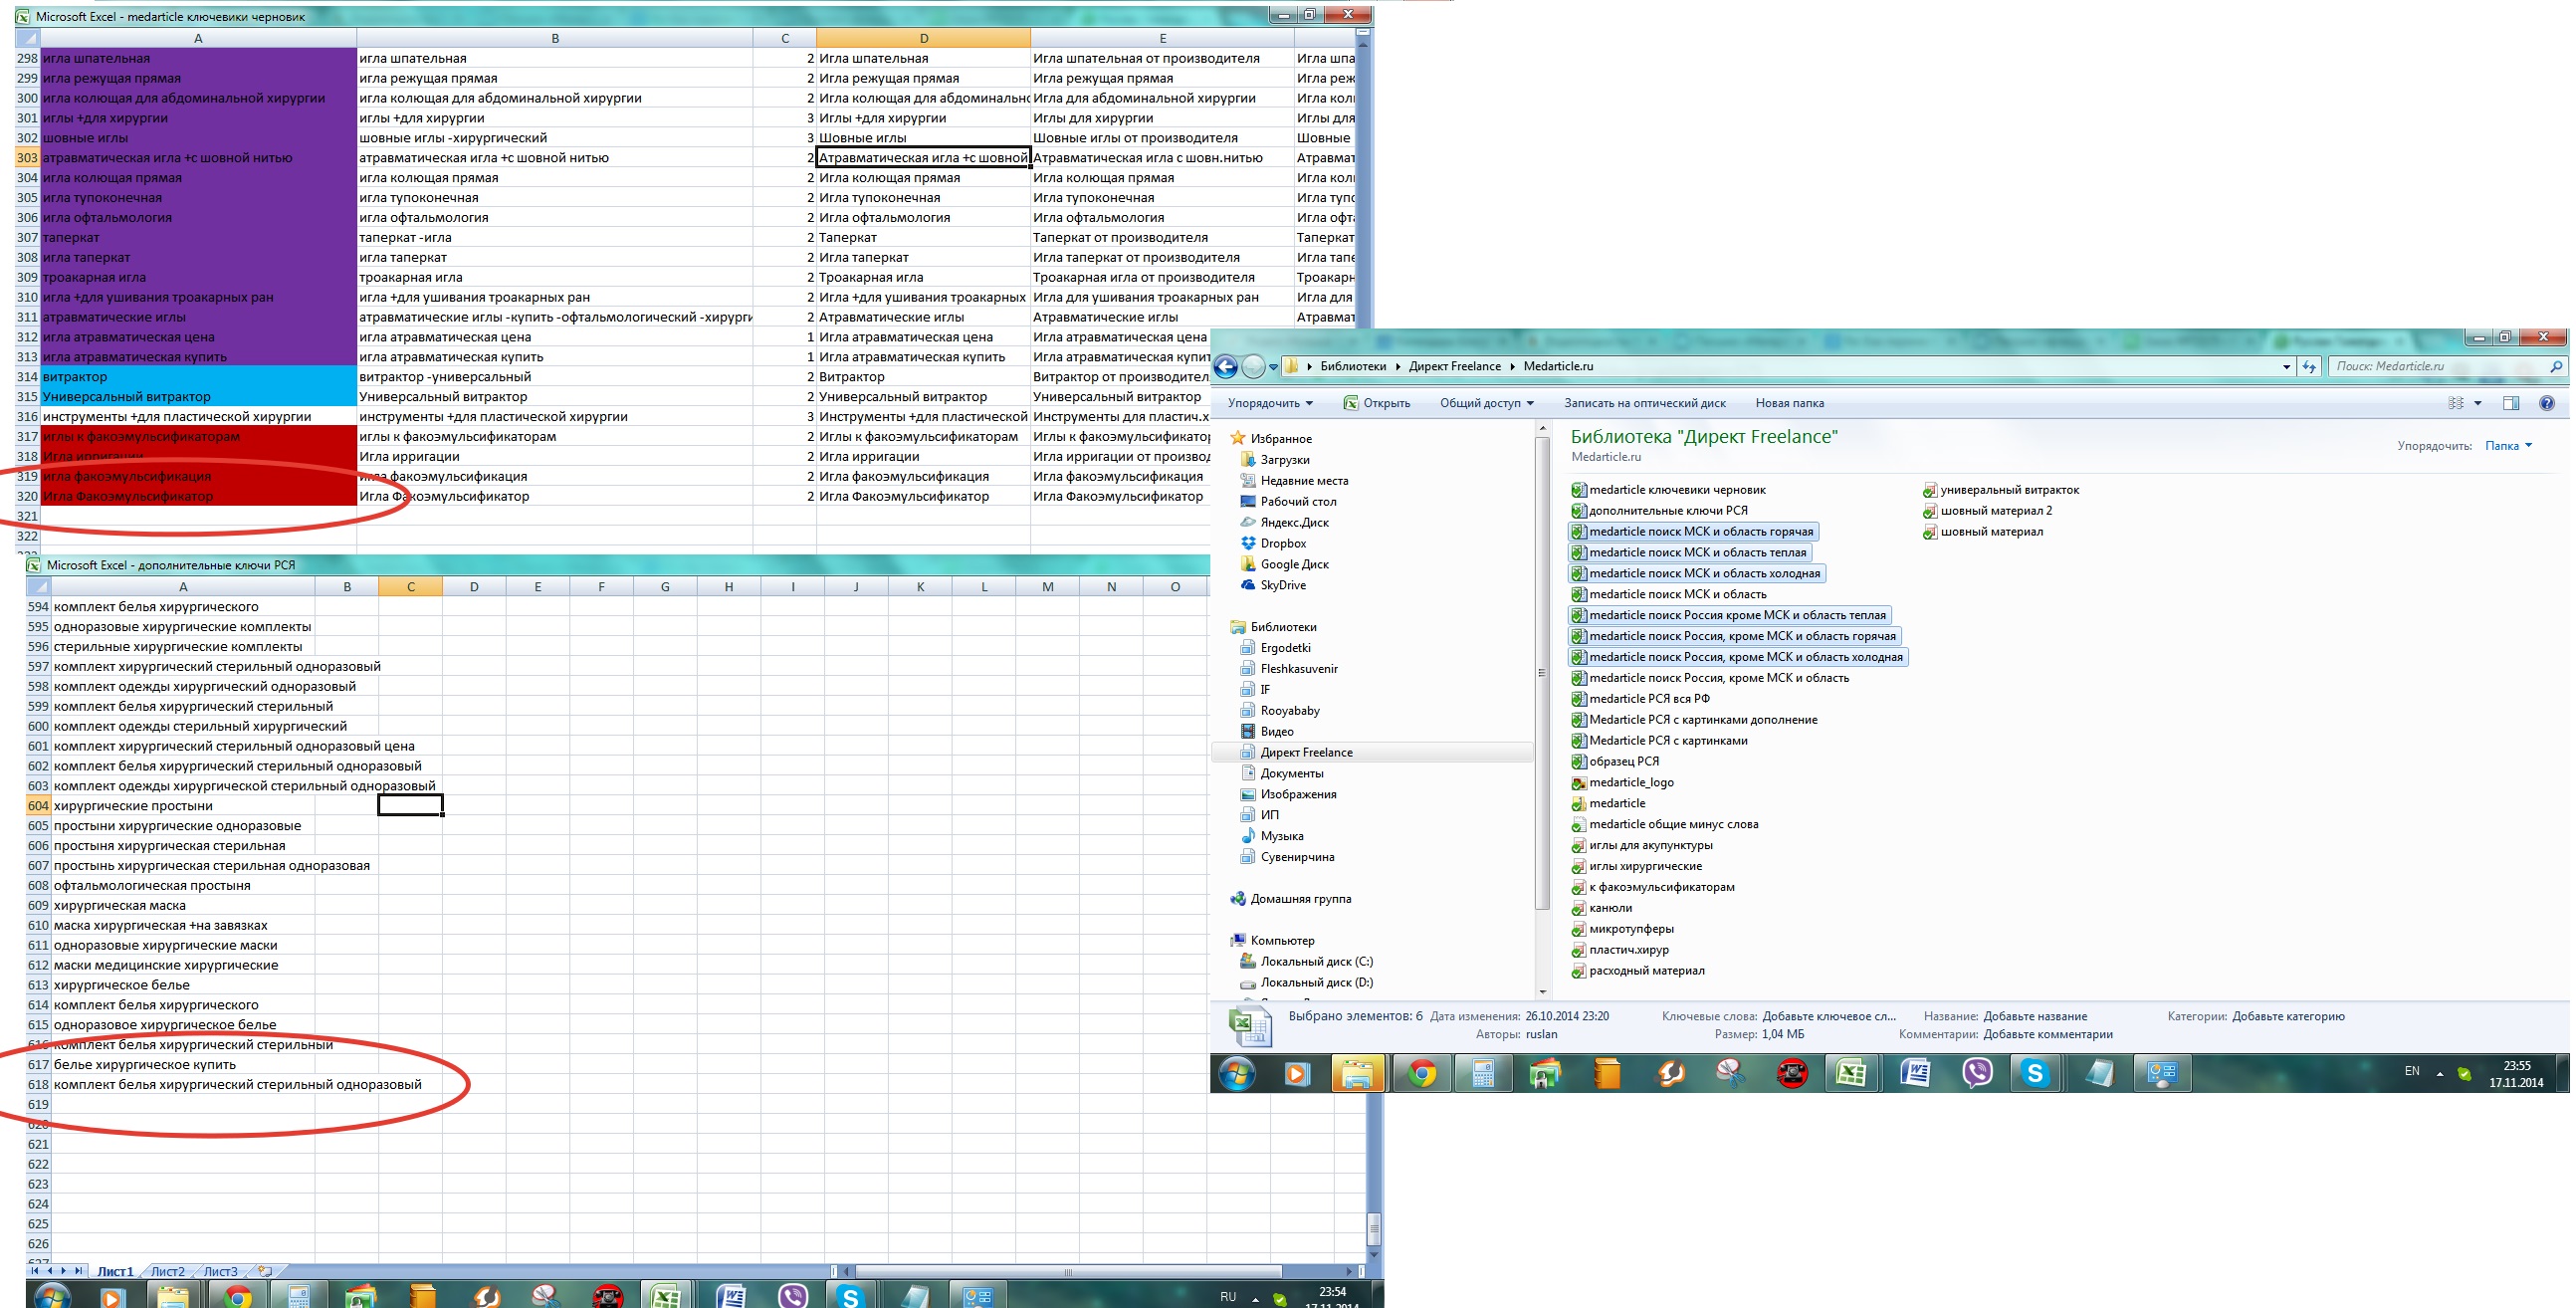Open the calculator taskbar icon
This screenshot has height=1308, width=2576.
coord(1483,1074)
